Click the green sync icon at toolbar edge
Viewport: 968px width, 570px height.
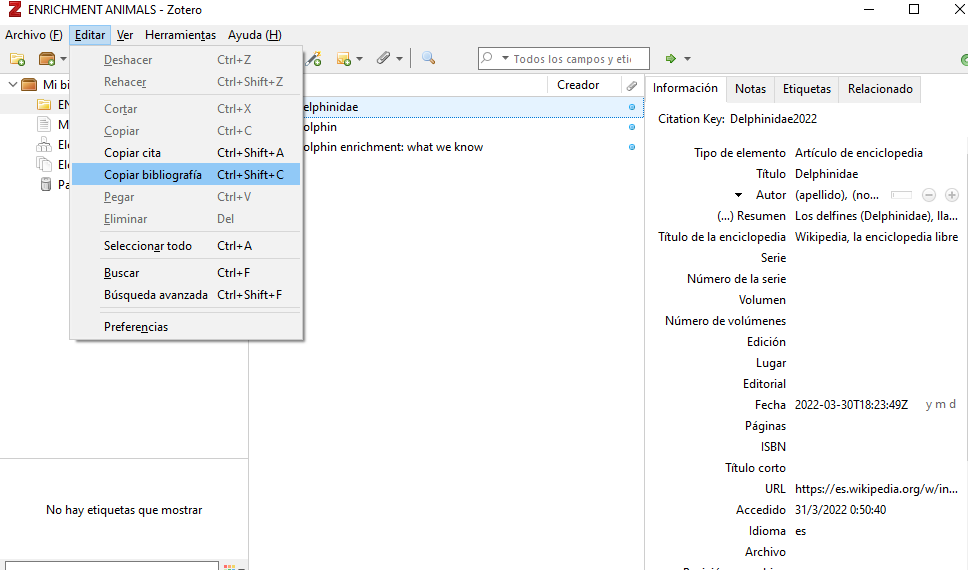964,59
